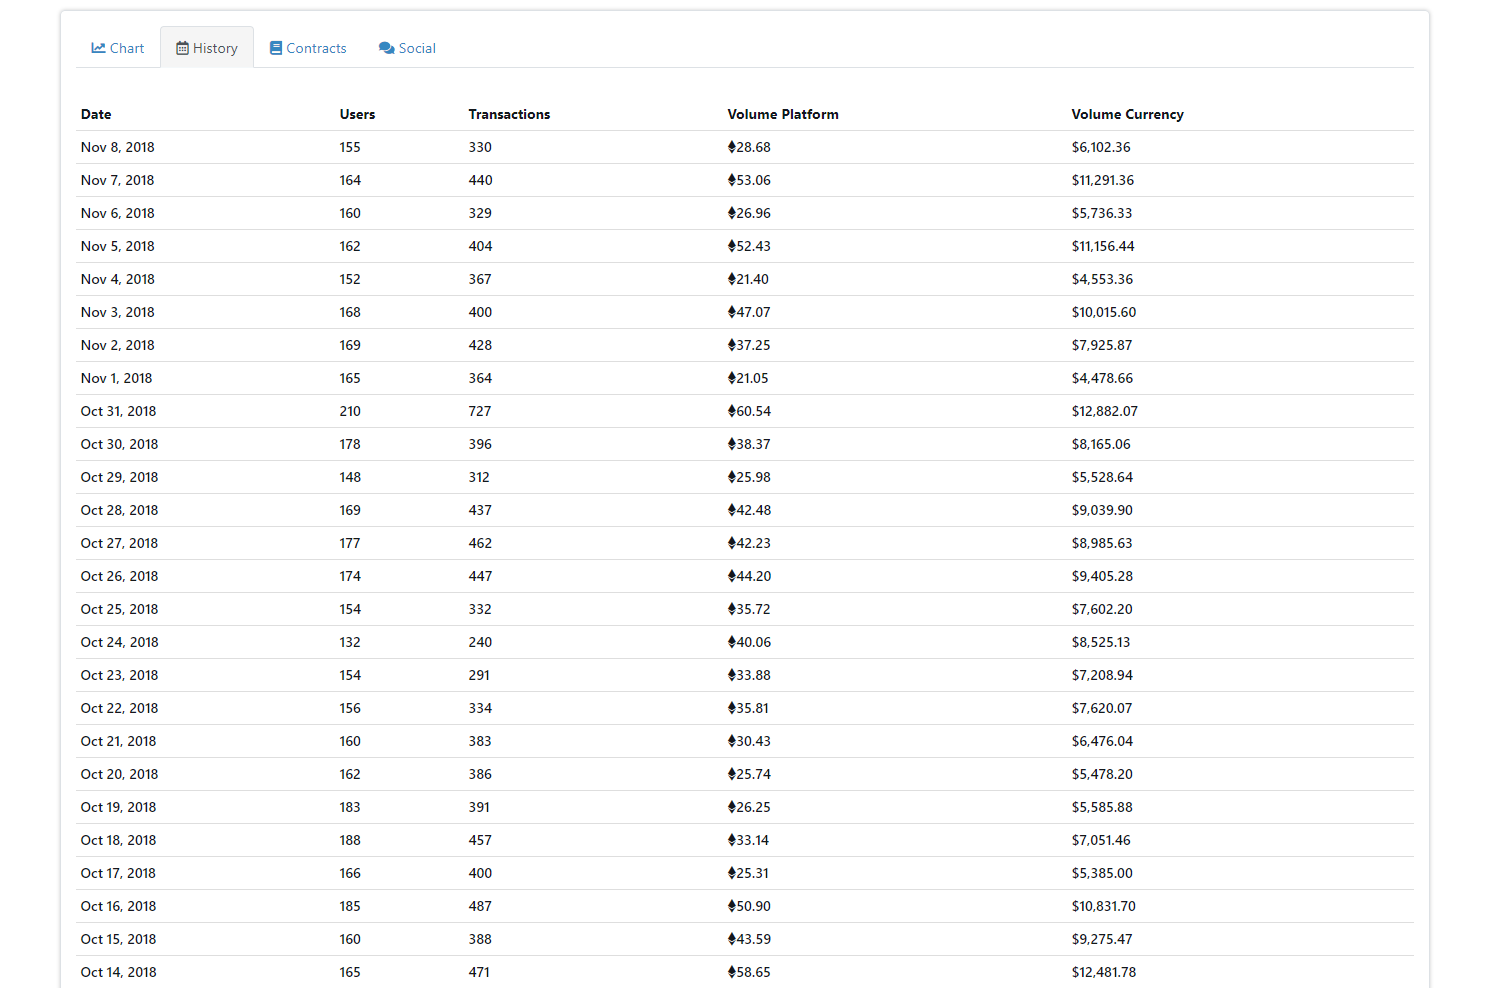Click the Transactions column header
Screen dimensions: 1495x988
click(x=509, y=114)
